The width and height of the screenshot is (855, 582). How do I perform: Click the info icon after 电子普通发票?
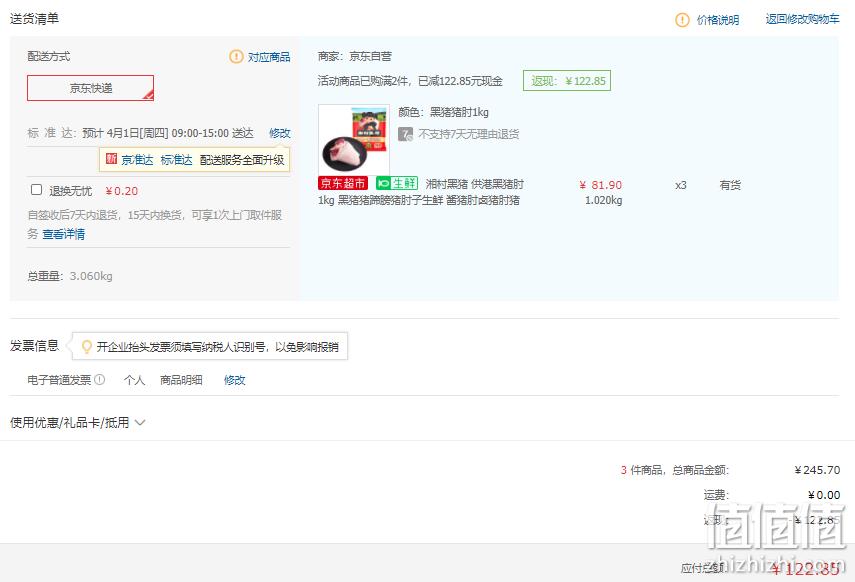point(100,380)
